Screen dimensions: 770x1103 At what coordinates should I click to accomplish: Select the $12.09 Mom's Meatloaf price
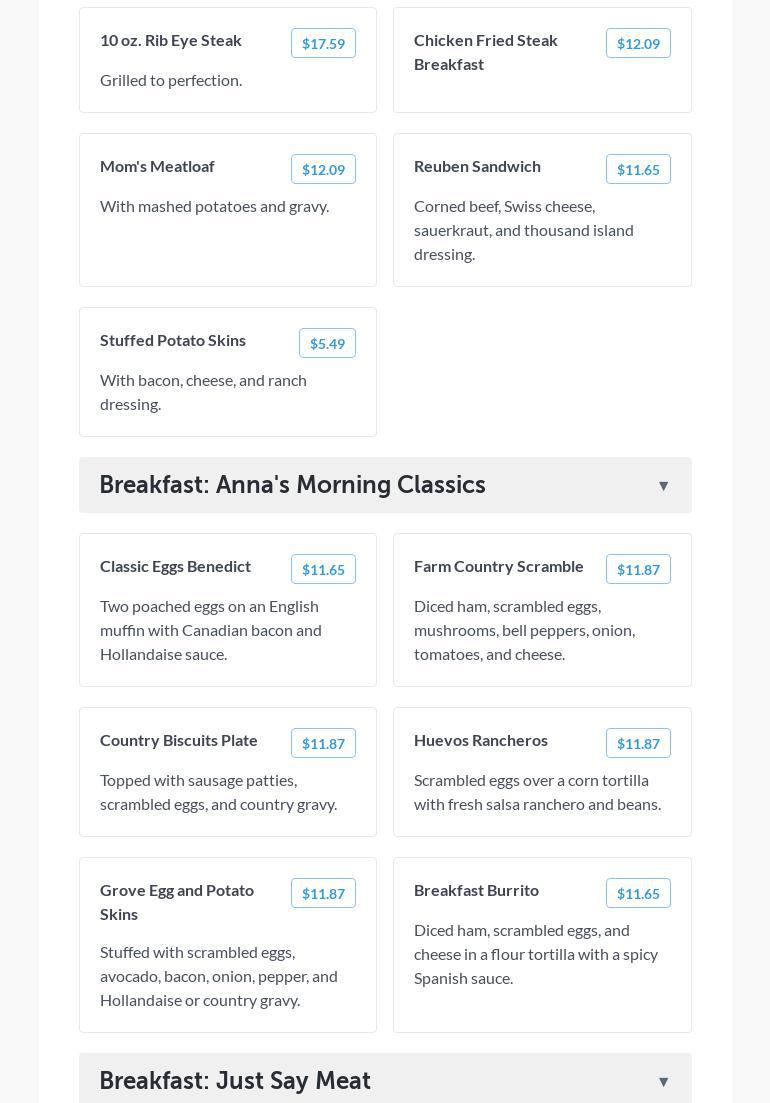323,169
